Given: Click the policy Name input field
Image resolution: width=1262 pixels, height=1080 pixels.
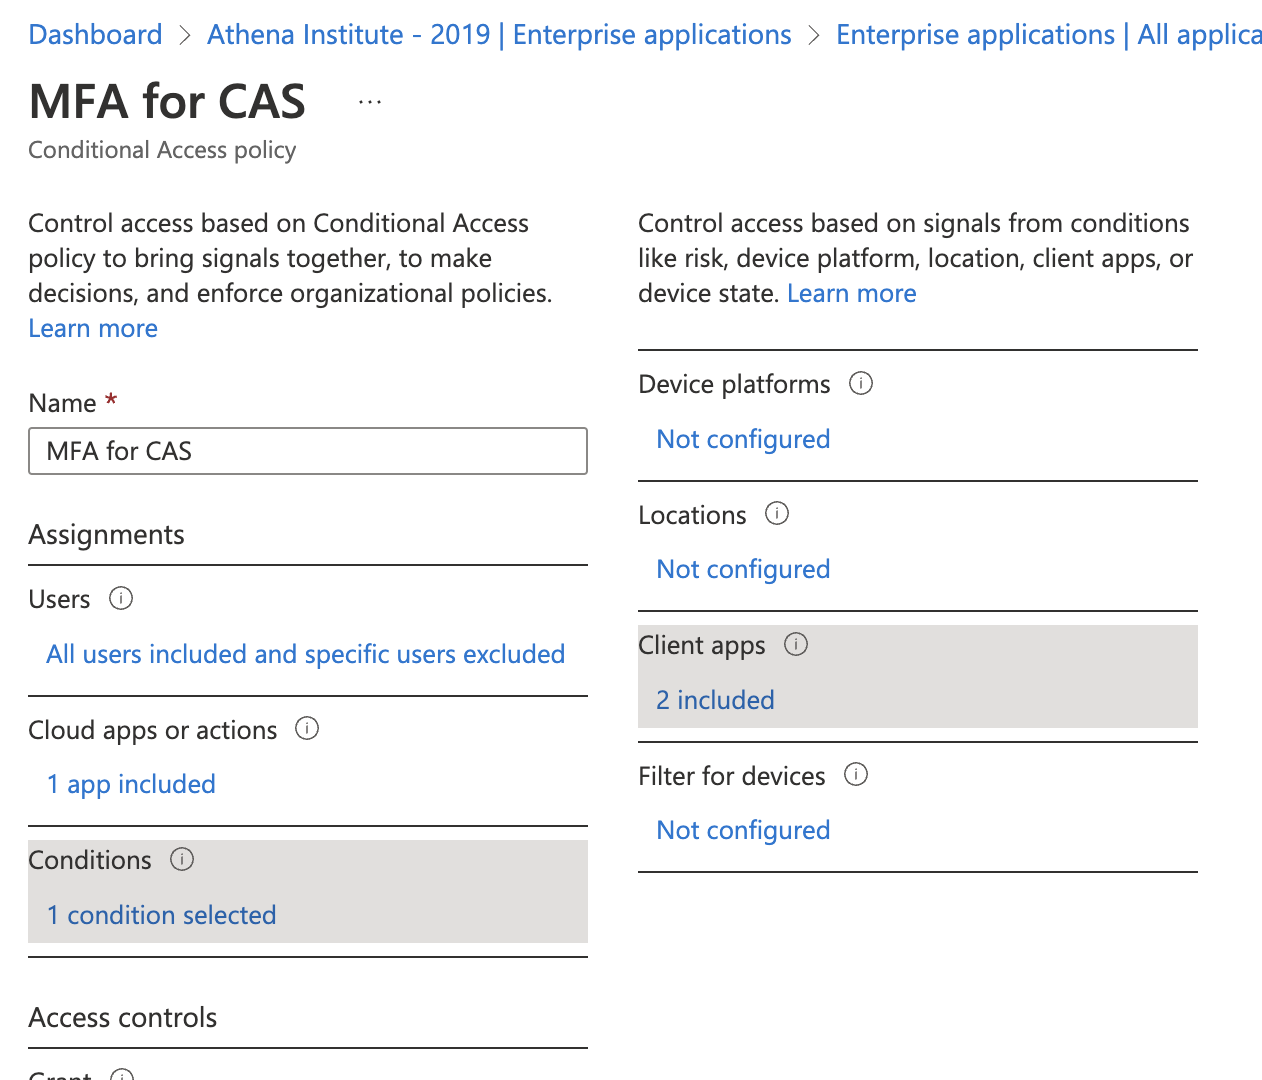Looking at the screenshot, I should tap(308, 451).
